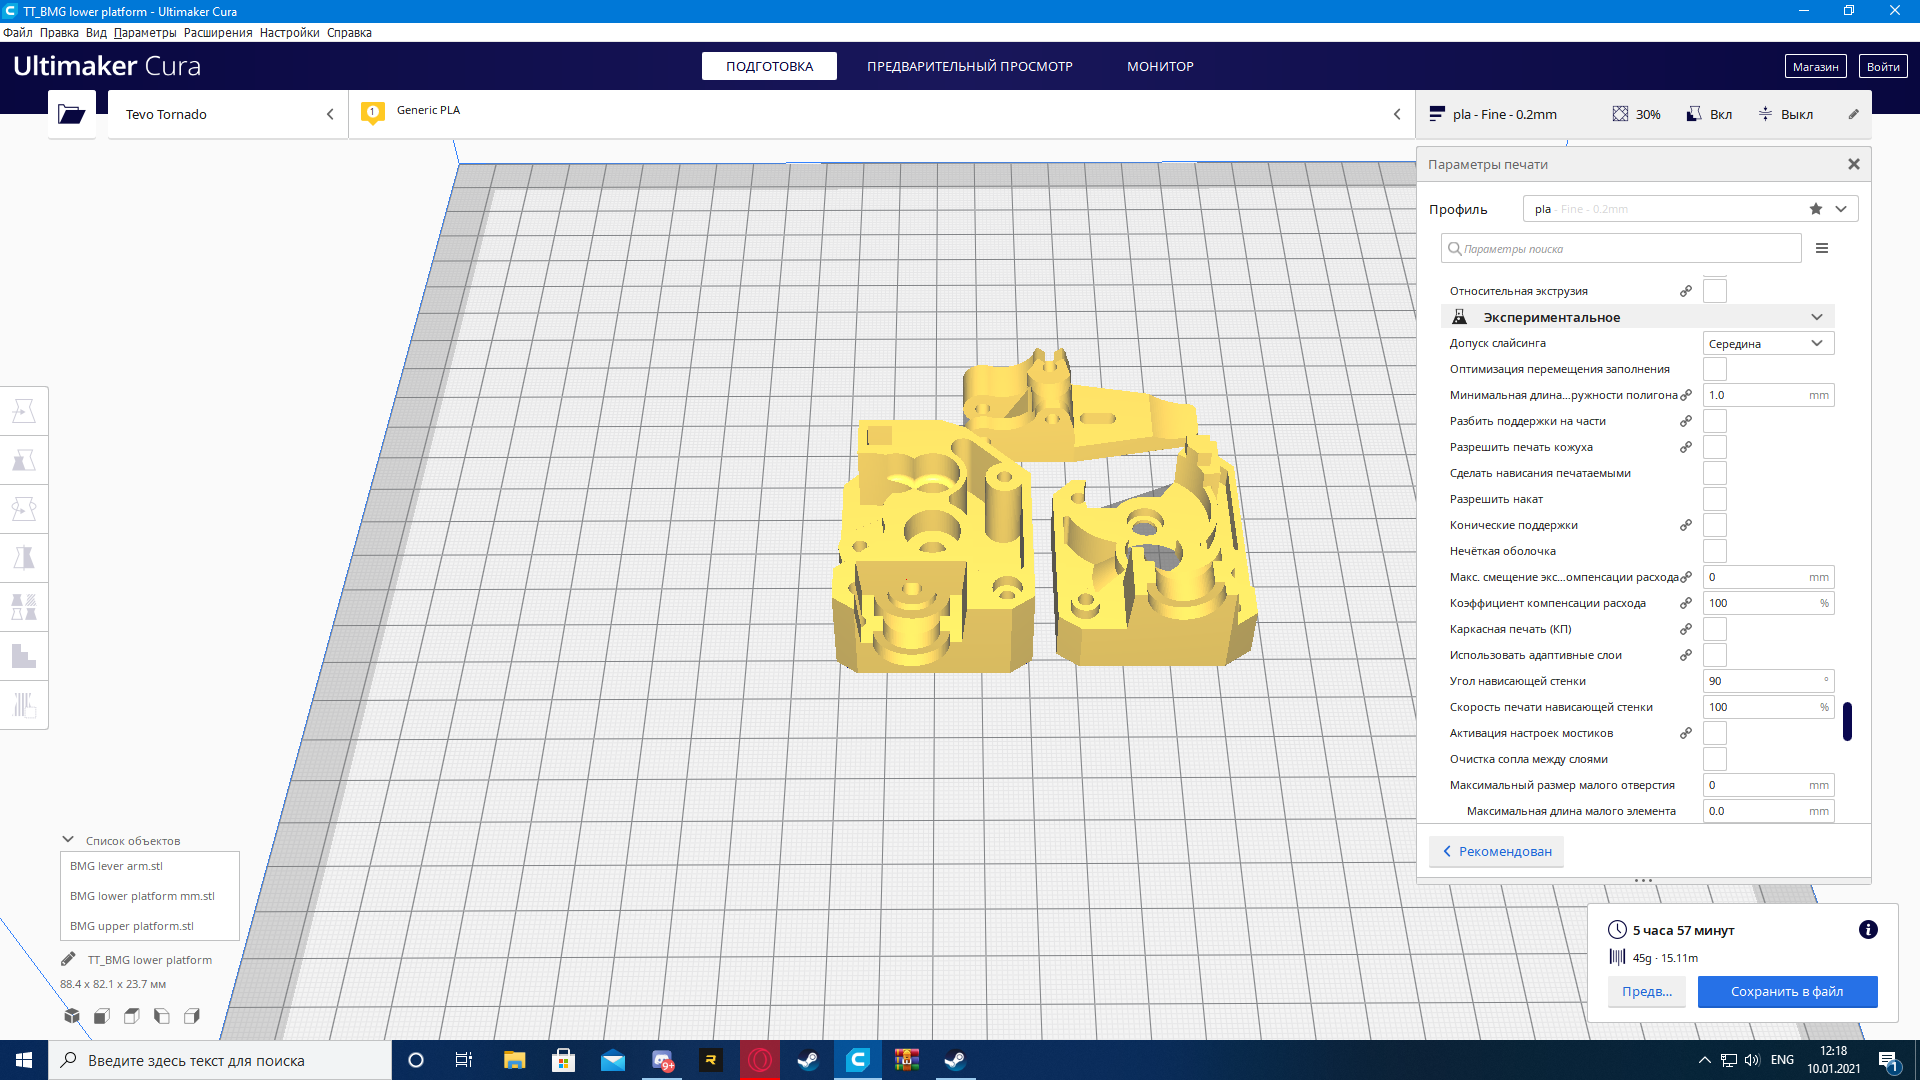Open the Профиль dropdown
Screen dimensions: 1920x1080
[1690, 209]
